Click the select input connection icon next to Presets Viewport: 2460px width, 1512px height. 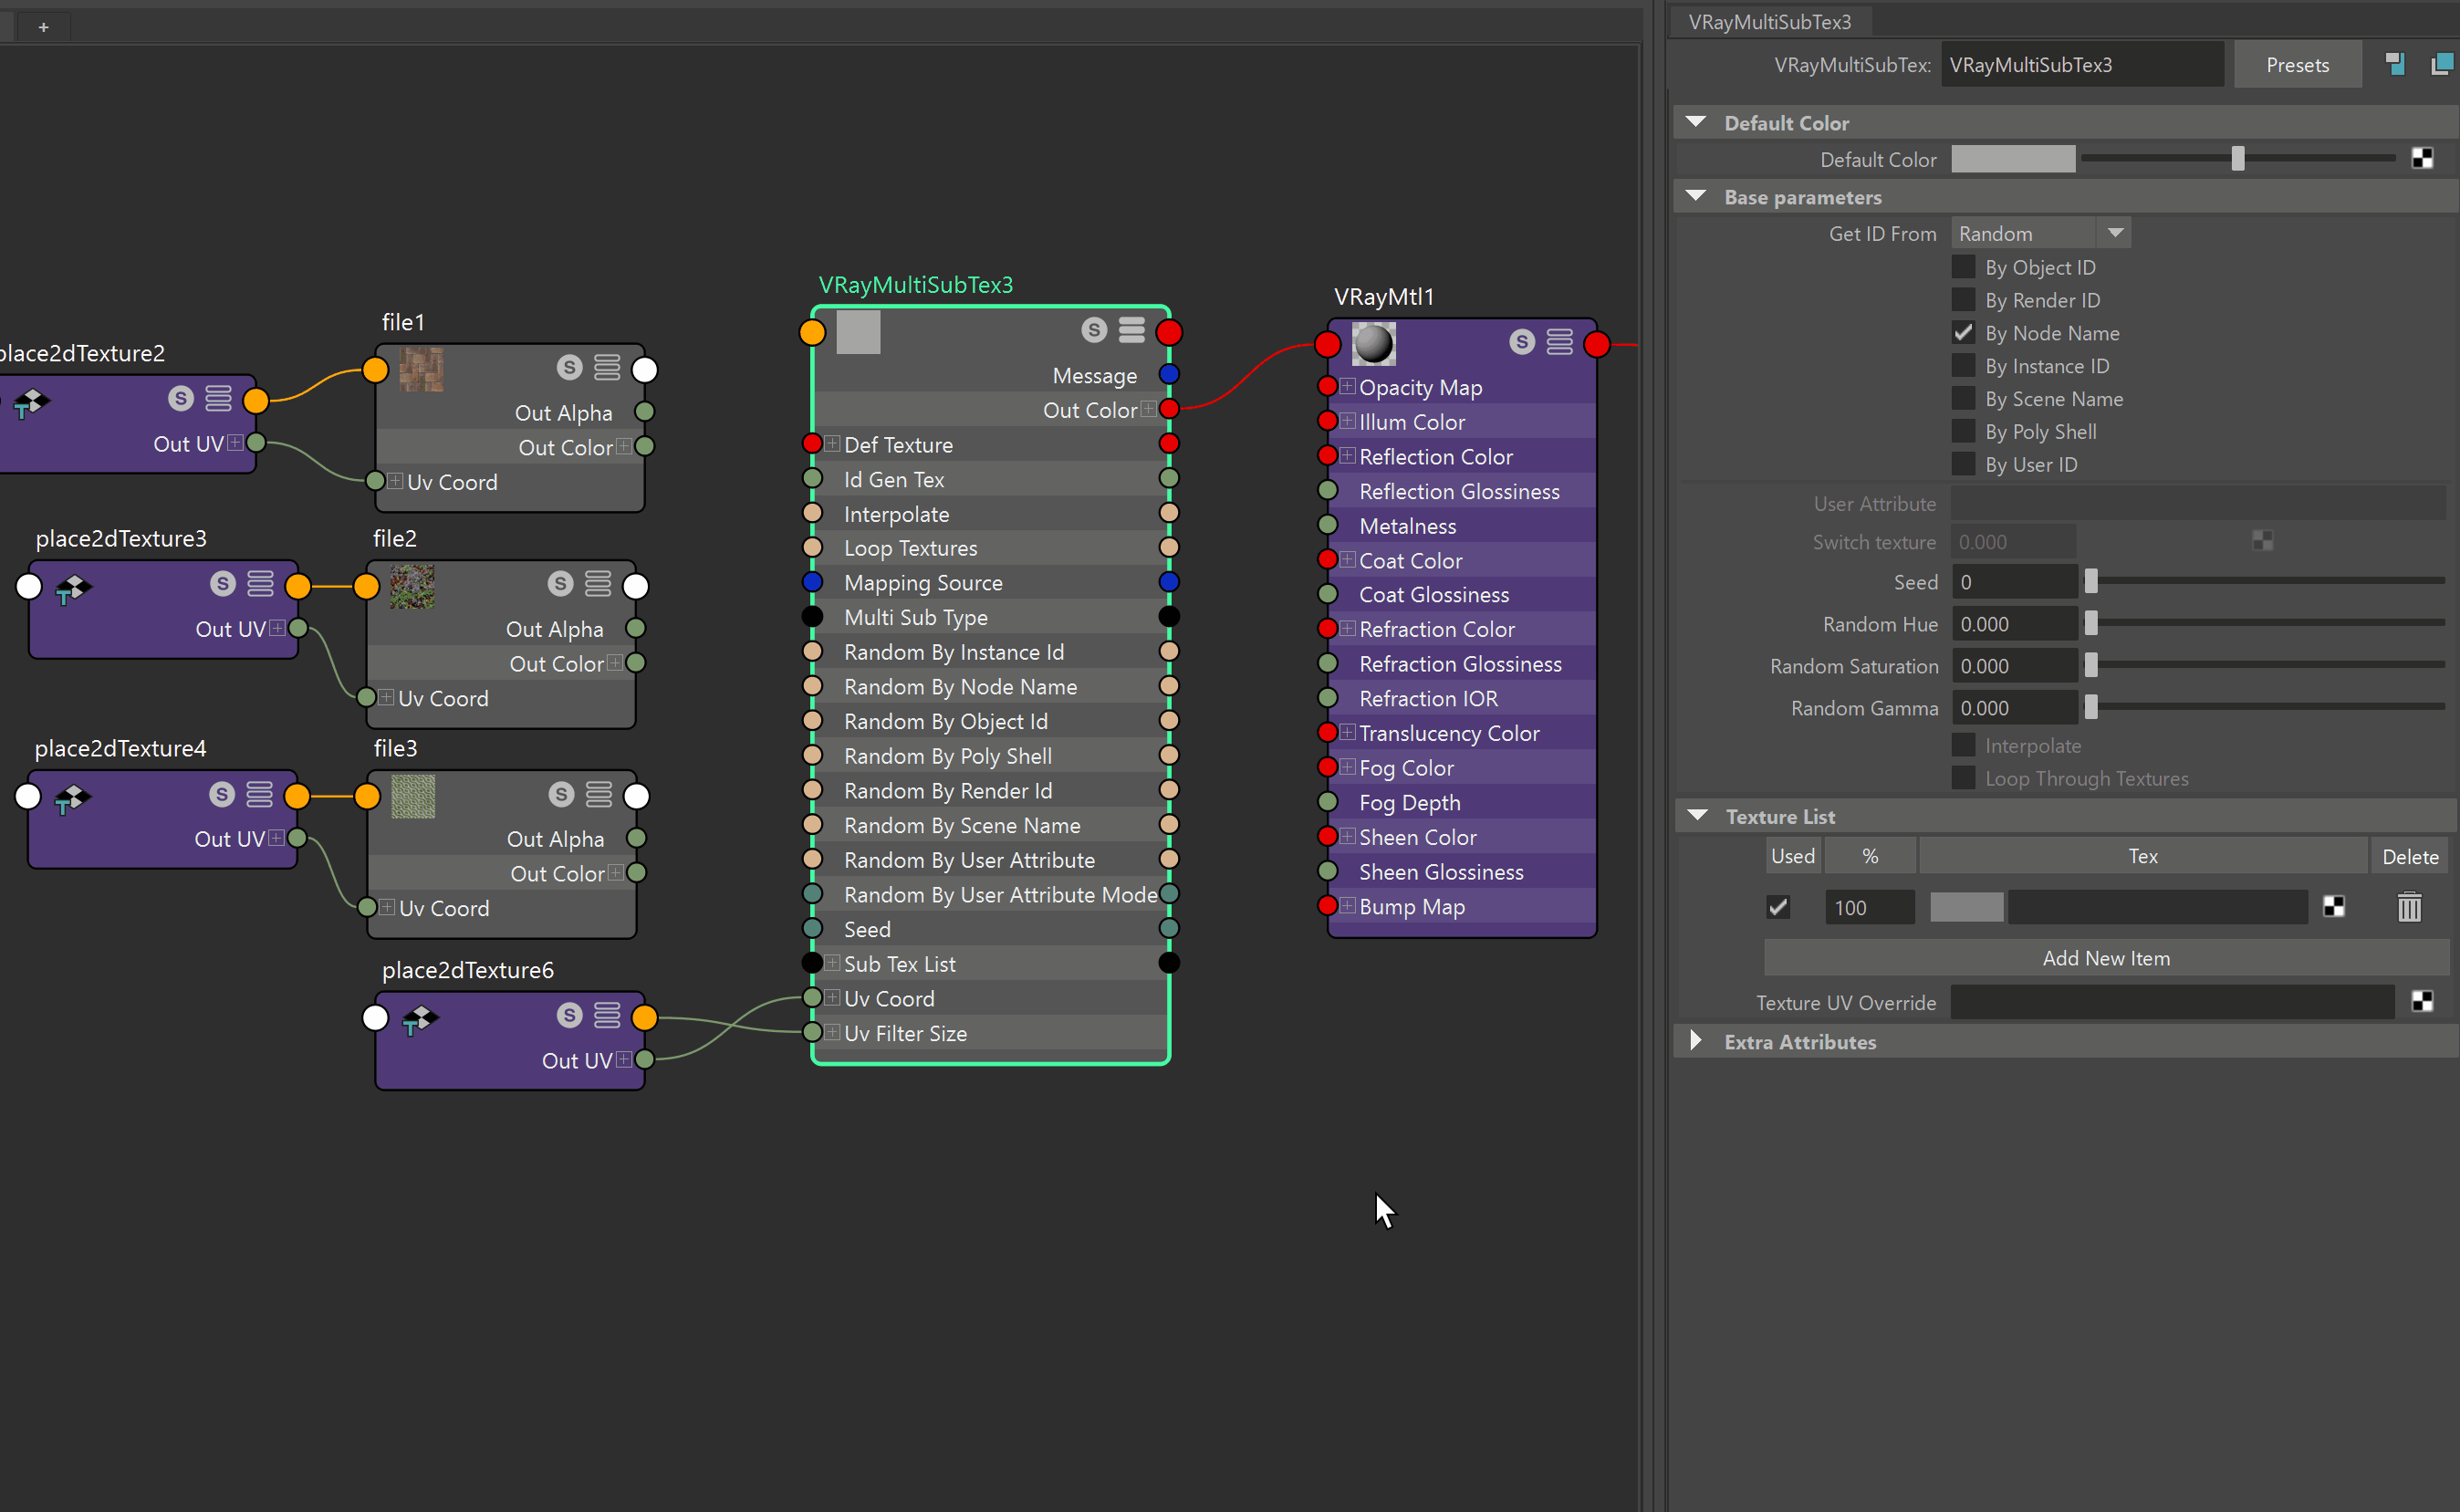point(2395,64)
